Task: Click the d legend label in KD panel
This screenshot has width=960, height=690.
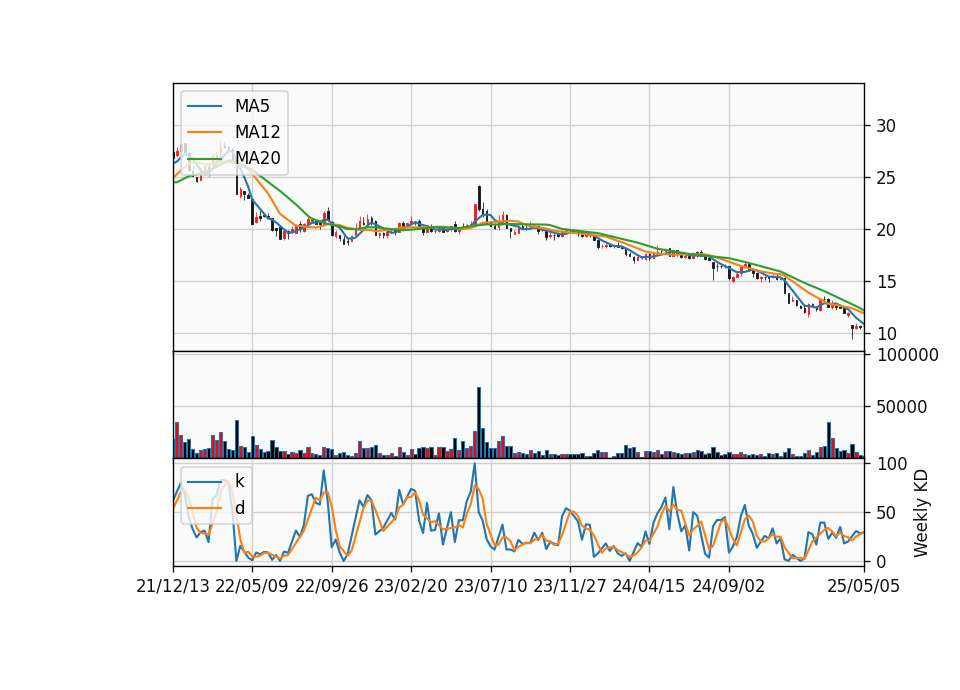Action: coord(239,508)
